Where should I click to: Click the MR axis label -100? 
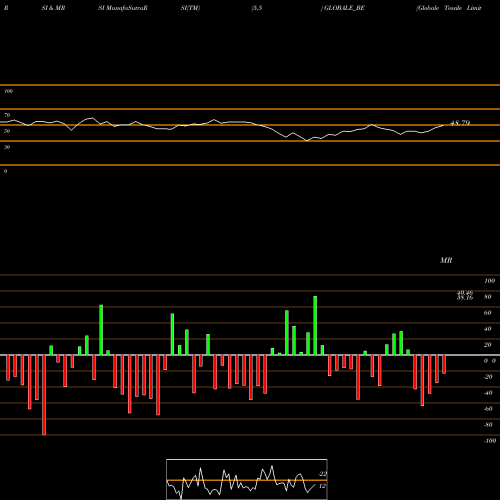pyautogui.click(x=490, y=441)
